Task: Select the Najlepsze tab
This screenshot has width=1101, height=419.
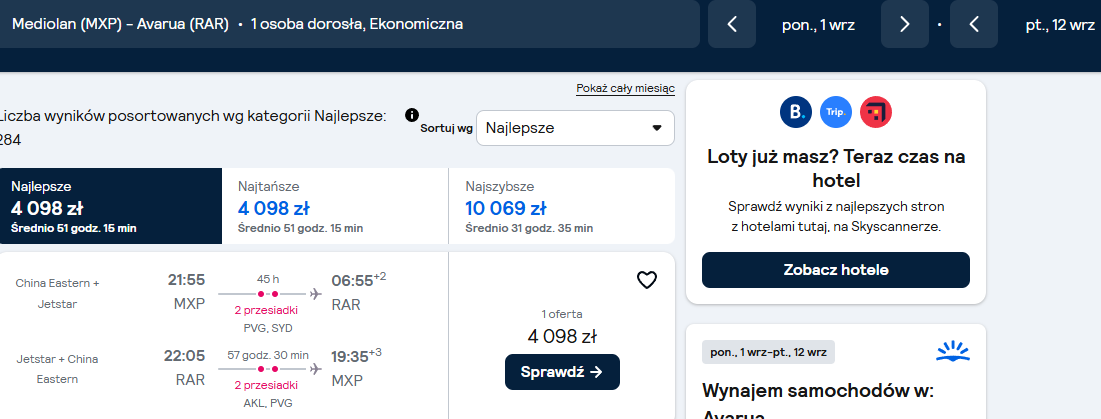Action: 111,206
